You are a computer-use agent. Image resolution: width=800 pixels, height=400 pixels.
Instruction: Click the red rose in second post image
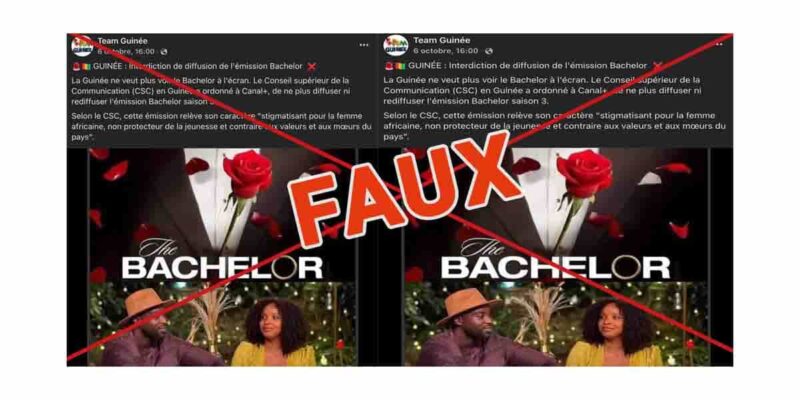(x=584, y=173)
